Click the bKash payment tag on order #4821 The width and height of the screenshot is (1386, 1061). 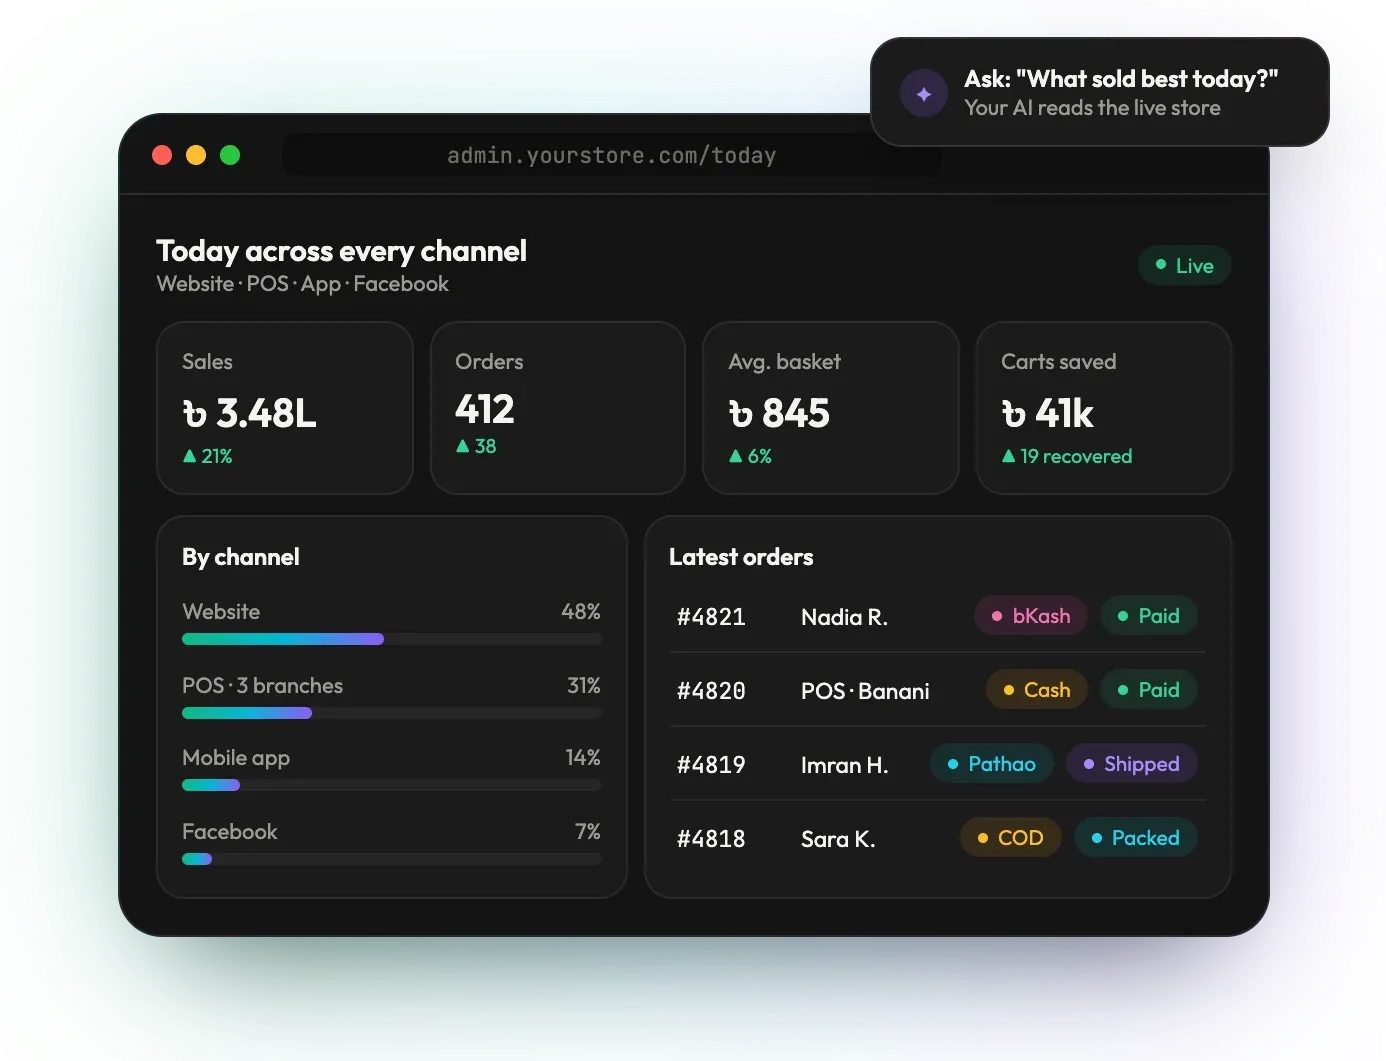tap(1031, 616)
